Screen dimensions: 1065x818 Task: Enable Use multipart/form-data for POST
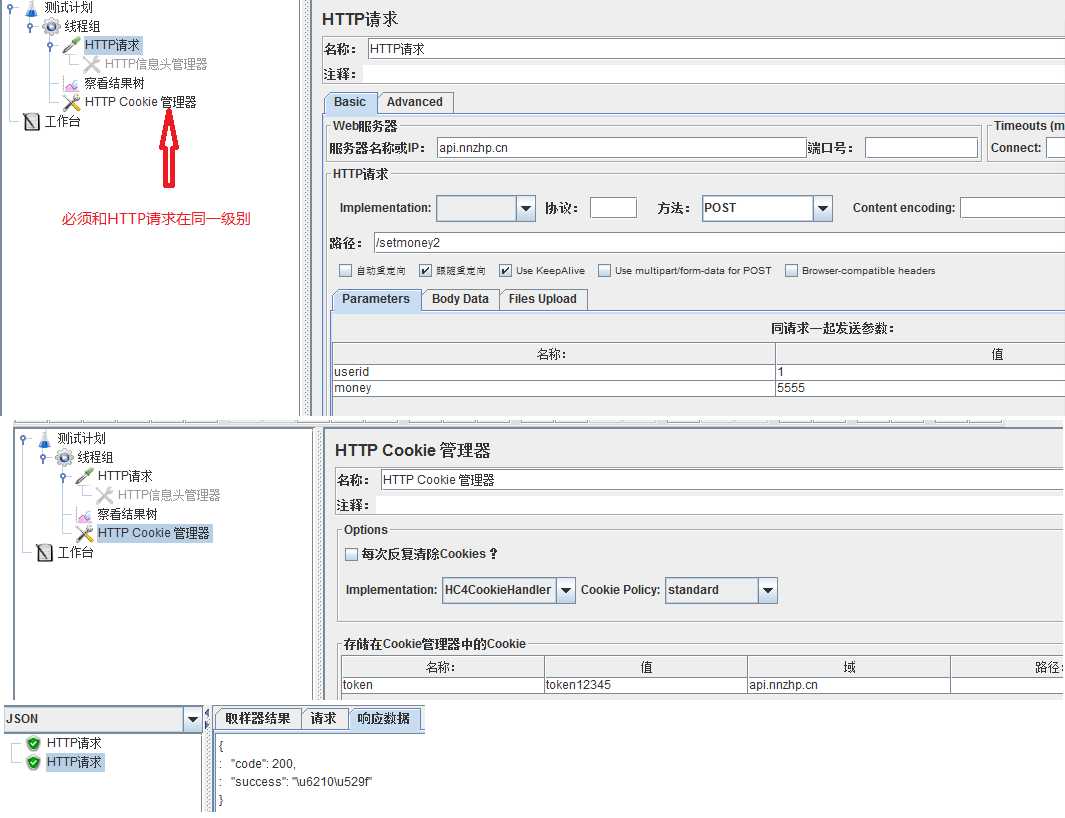[x=604, y=270]
